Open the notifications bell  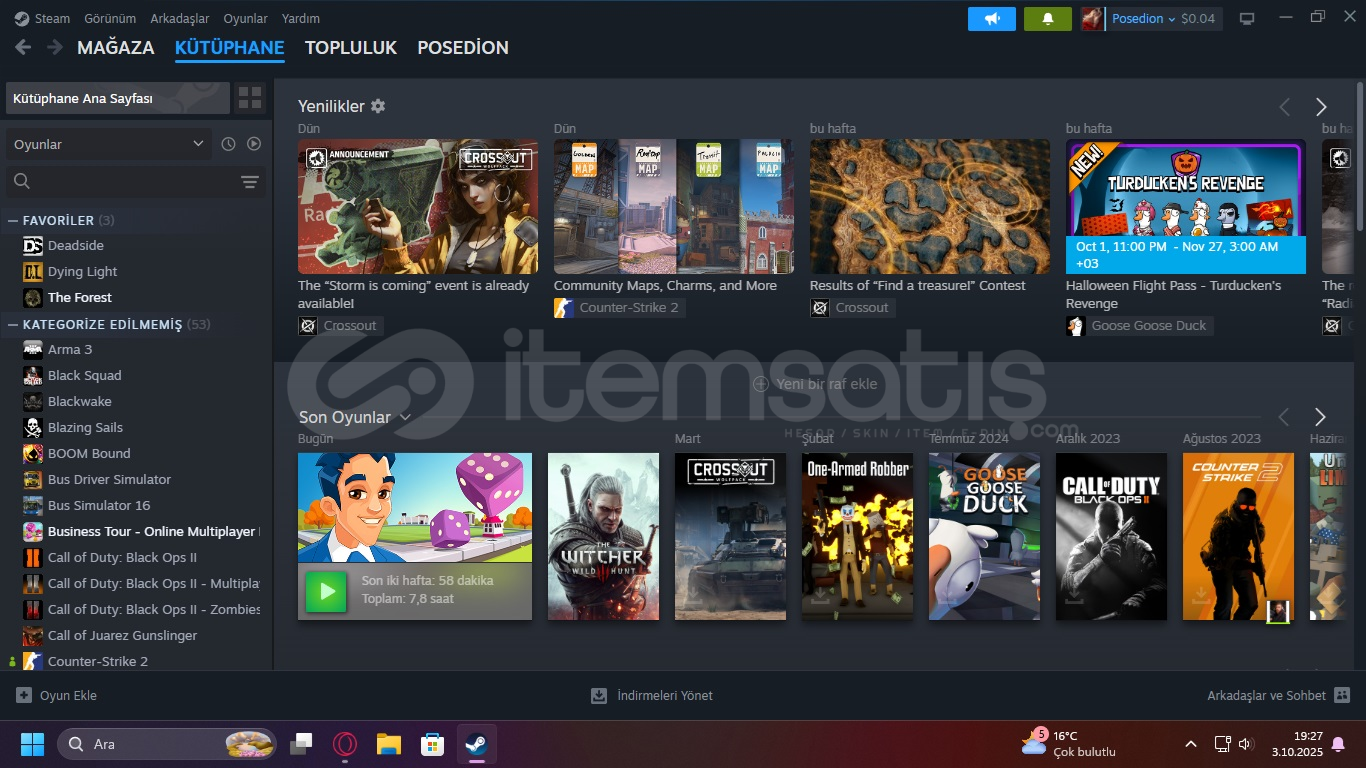(x=1047, y=19)
